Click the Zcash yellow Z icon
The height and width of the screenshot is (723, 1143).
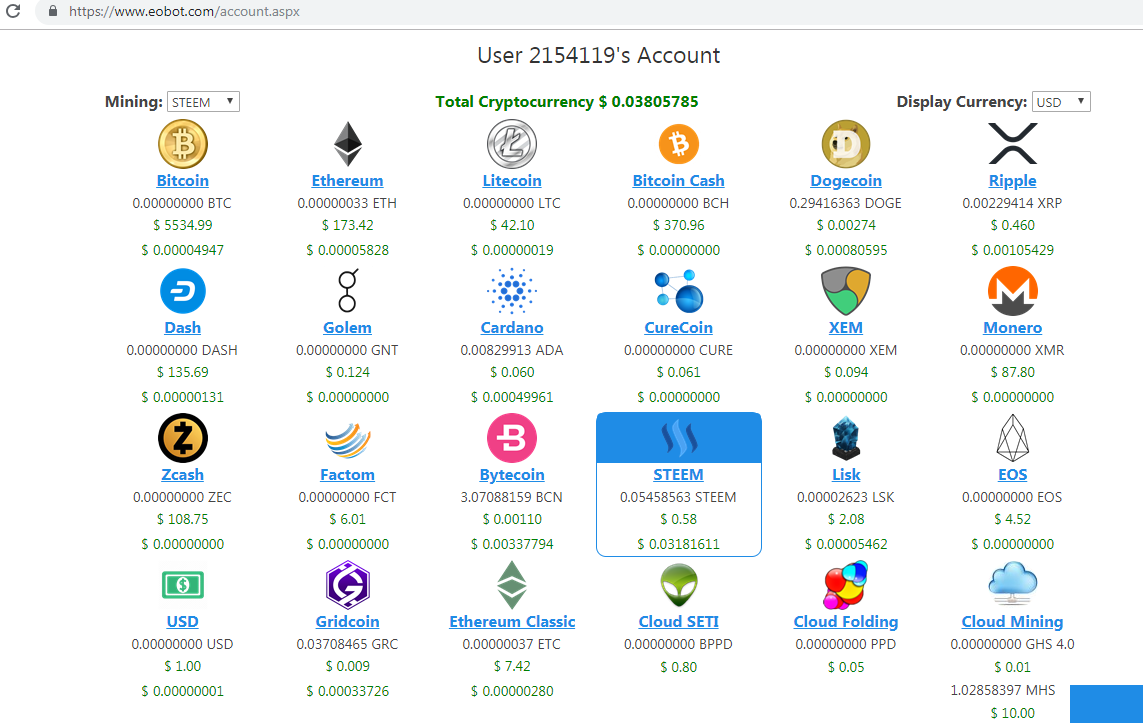(183, 438)
